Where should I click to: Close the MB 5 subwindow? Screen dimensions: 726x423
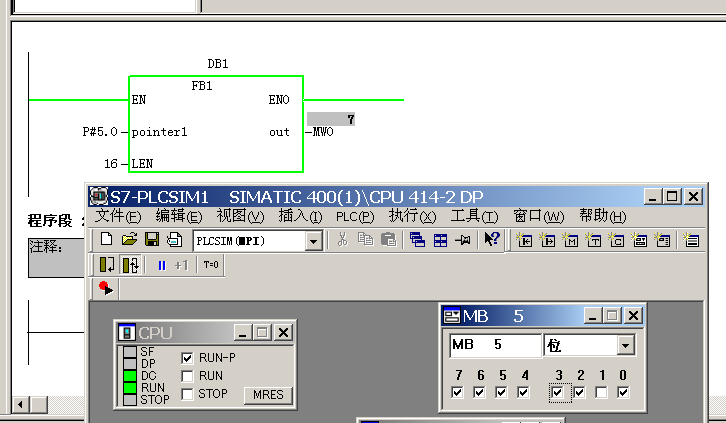click(x=633, y=316)
